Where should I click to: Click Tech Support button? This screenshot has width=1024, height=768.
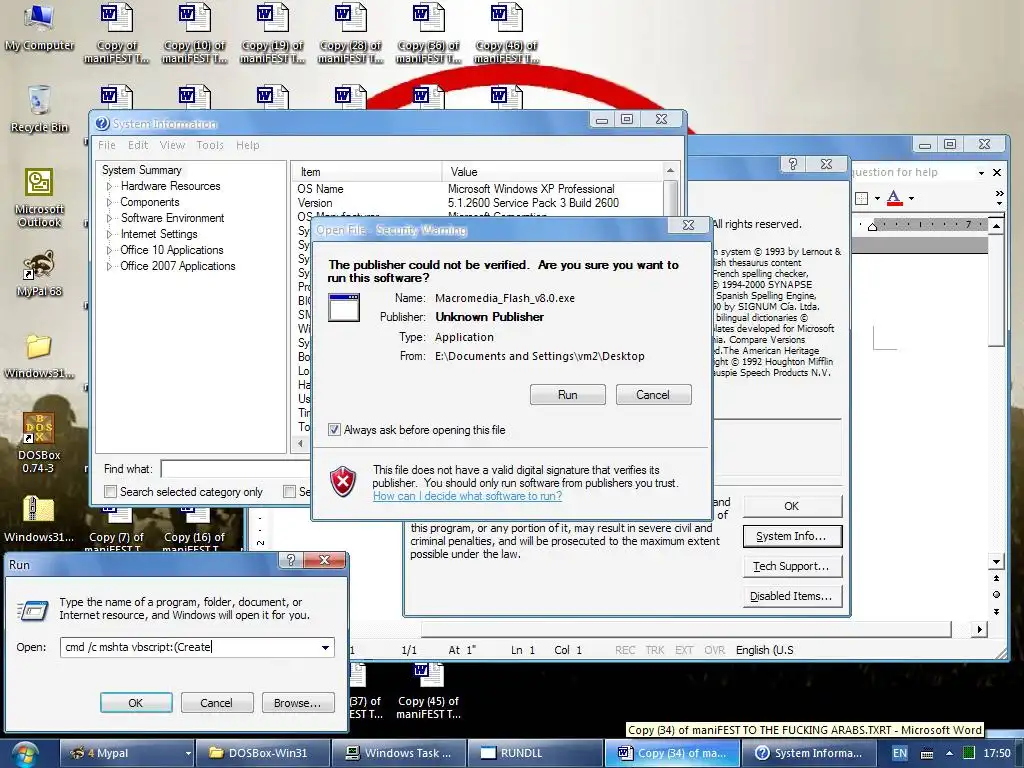point(792,566)
